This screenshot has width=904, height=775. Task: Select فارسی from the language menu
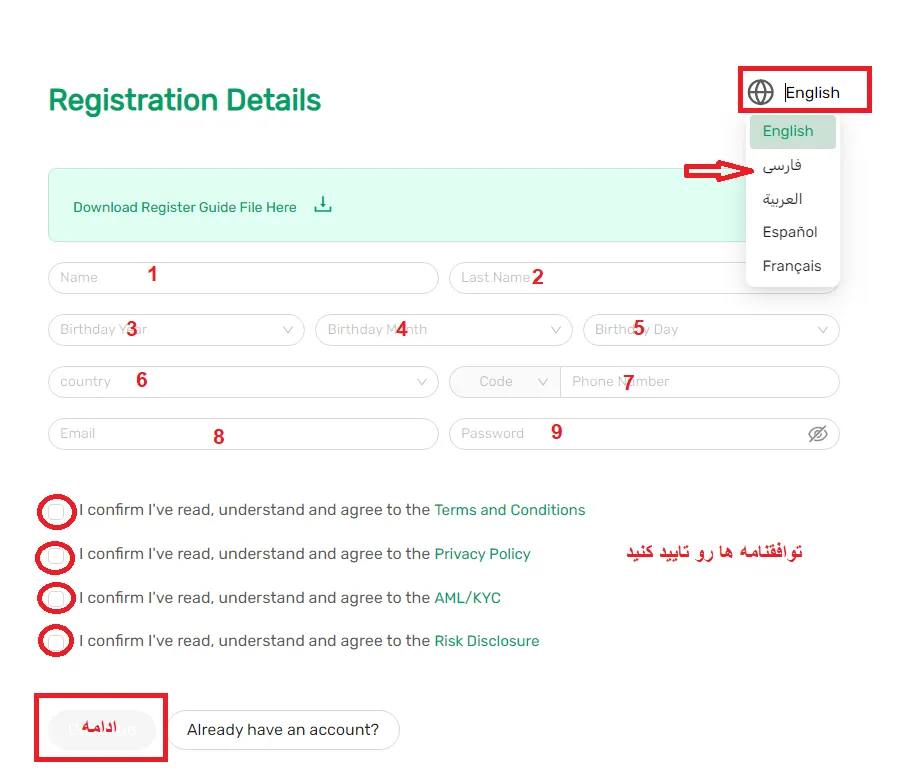782,165
